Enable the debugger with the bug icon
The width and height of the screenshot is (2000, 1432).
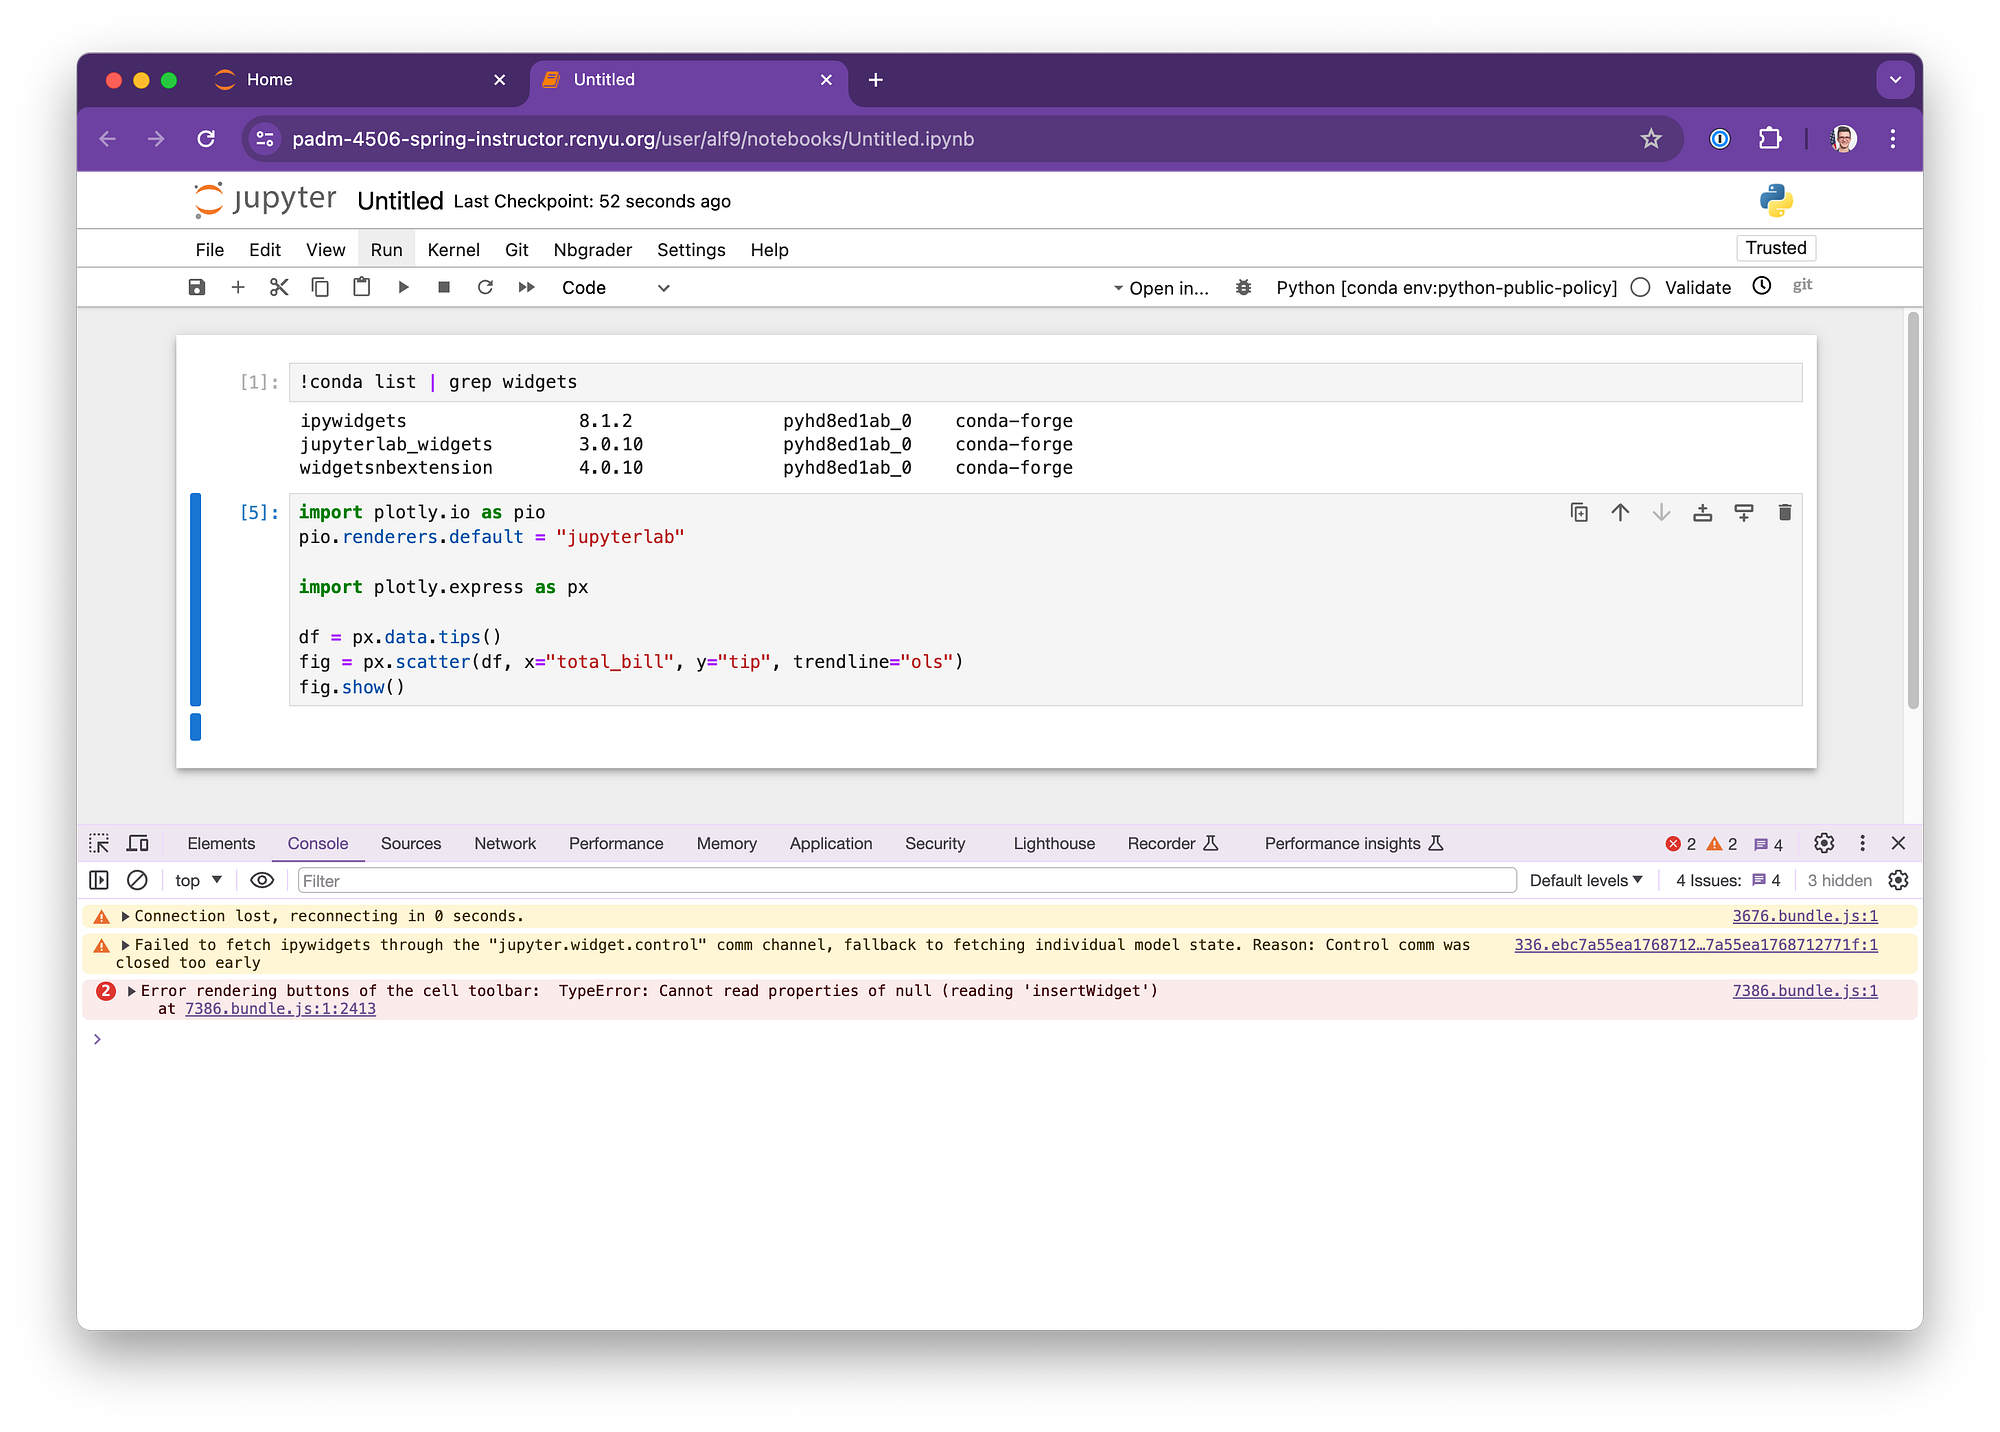[1243, 288]
